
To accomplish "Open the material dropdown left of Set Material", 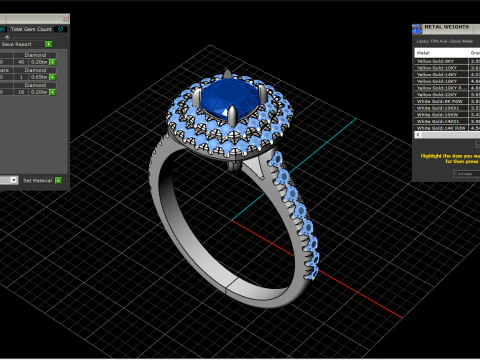I will (x=14, y=180).
